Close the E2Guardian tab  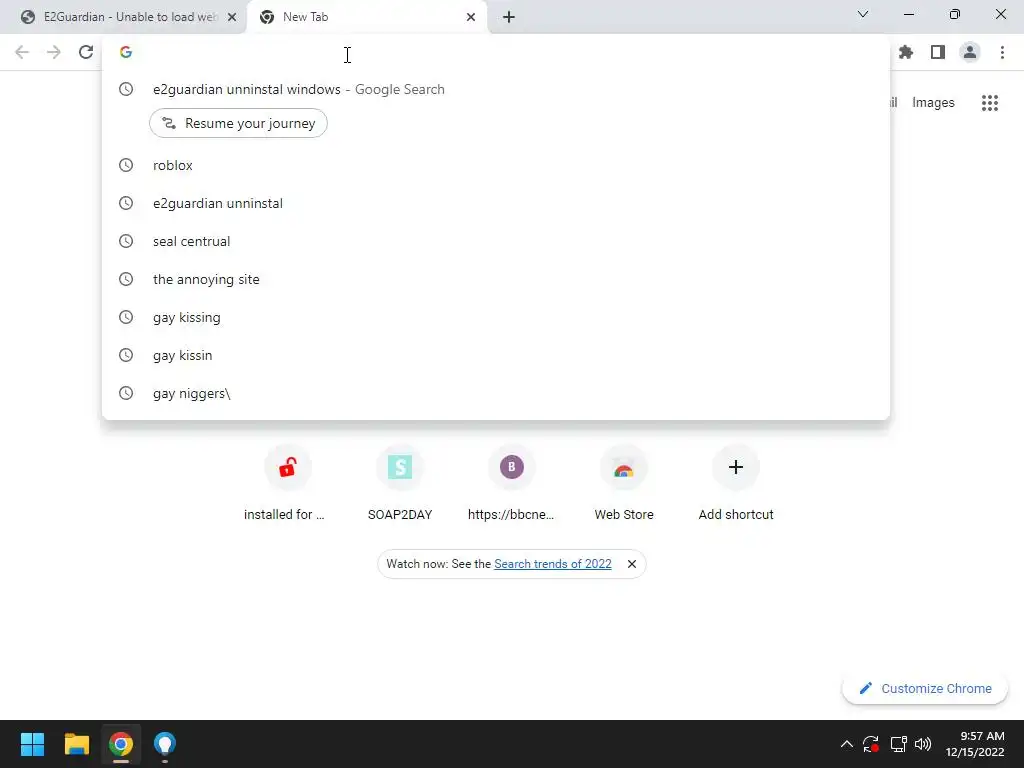coord(232,17)
